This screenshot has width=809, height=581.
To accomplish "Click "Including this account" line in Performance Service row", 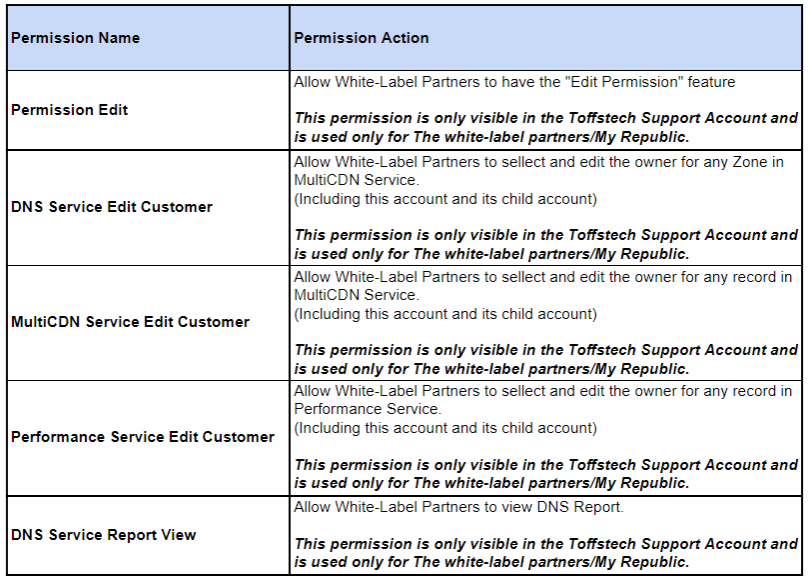I will coord(445,428).
